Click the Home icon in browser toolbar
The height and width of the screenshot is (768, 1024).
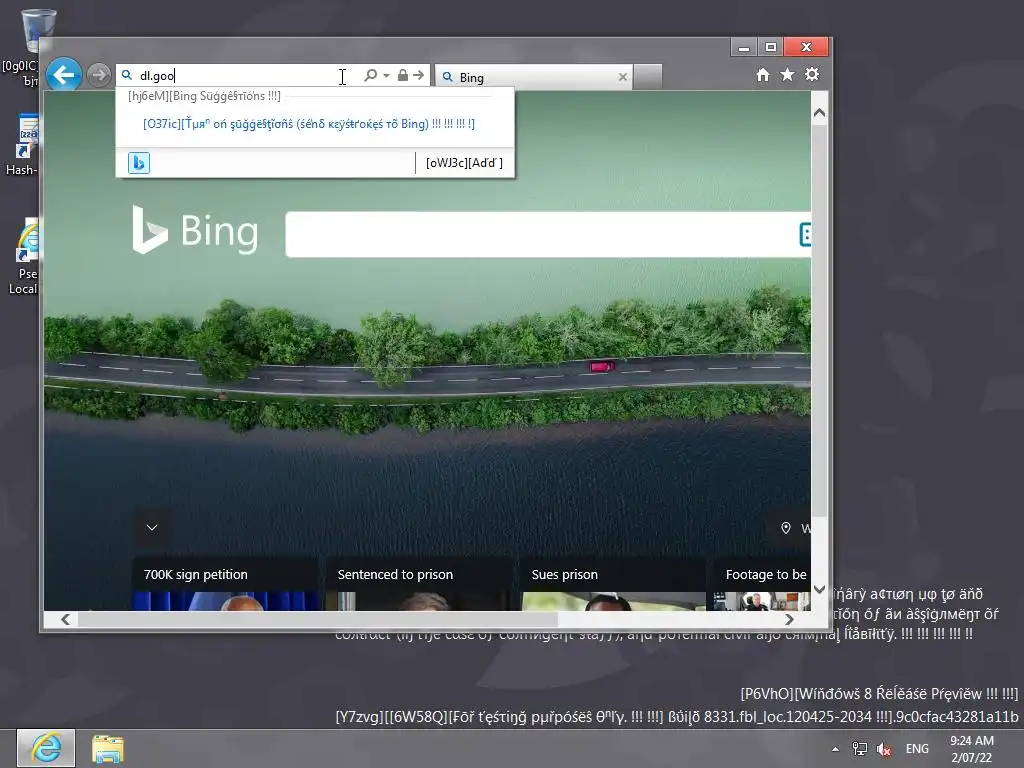click(x=763, y=75)
